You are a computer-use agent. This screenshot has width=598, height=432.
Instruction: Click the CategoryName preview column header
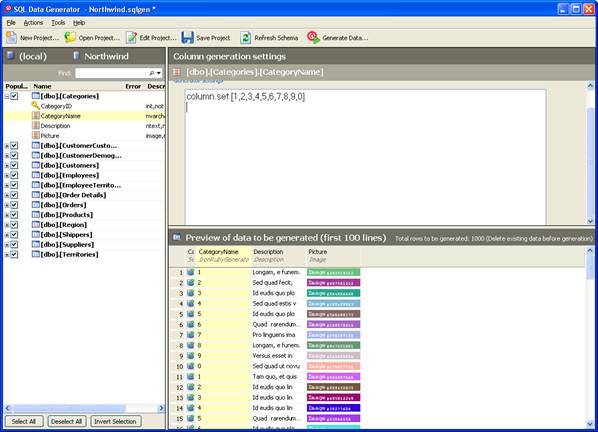pyautogui.click(x=223, y=255)
